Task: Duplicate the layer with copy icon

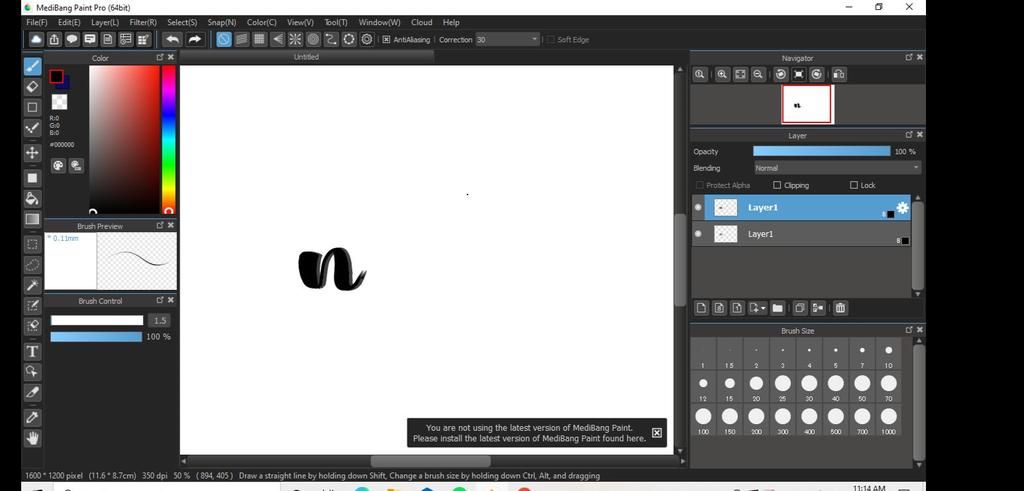Action: (799, 308)
